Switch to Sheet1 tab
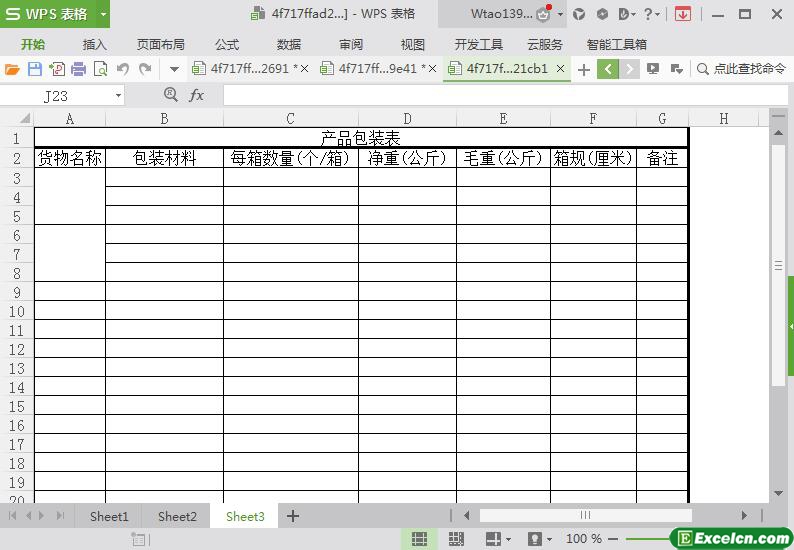 point(109,516)
